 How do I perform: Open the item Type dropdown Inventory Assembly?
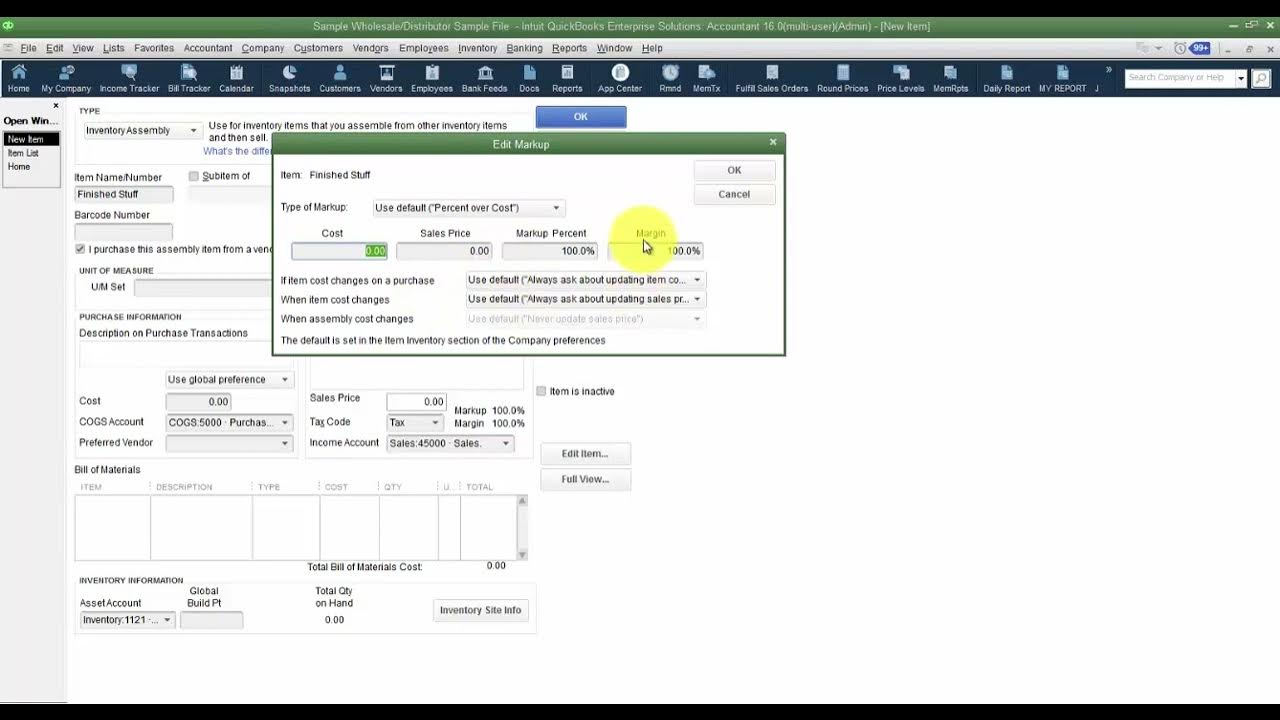pyautogui.click(x=141, y=130)
